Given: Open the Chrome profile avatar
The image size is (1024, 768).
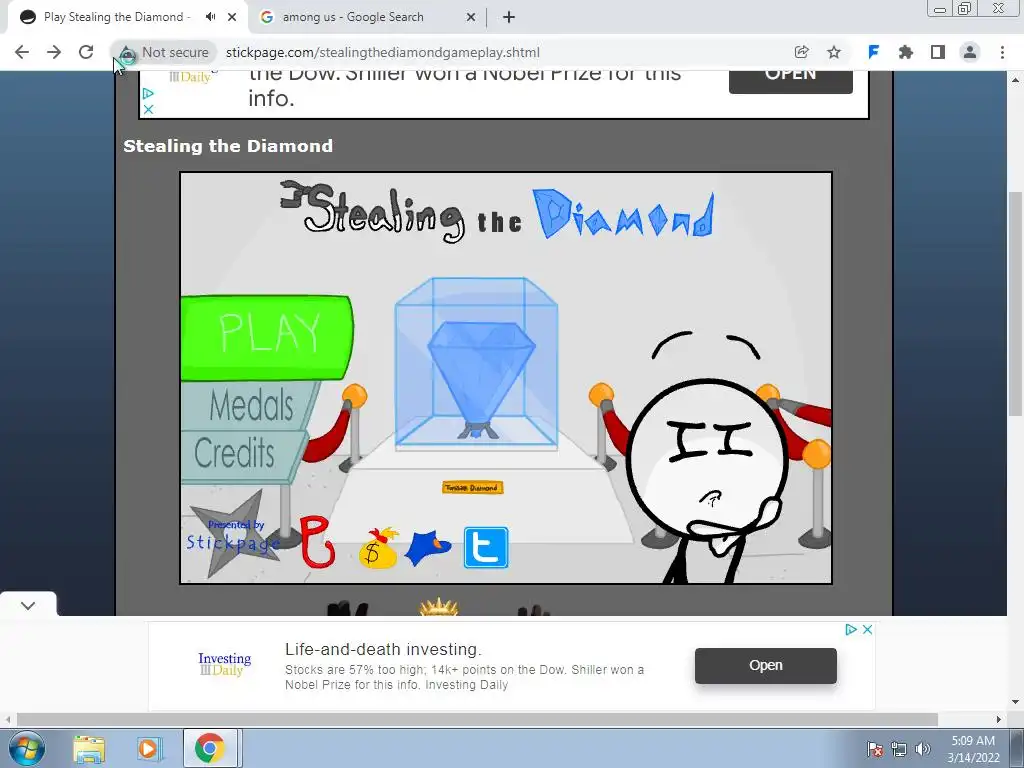Looking at the screenshot, I should coord(970,52).
